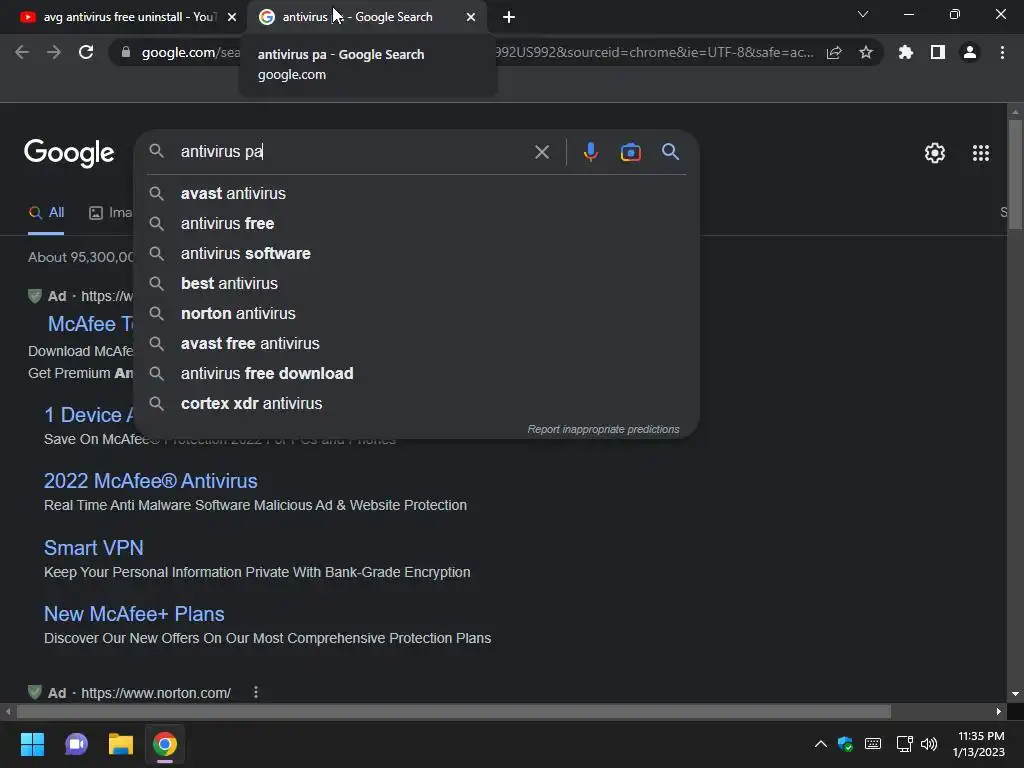Image resolution: width=1024 pixels, height=768 pixels.
Task: Share this page icon in address bar
Action: pos(834,52)
